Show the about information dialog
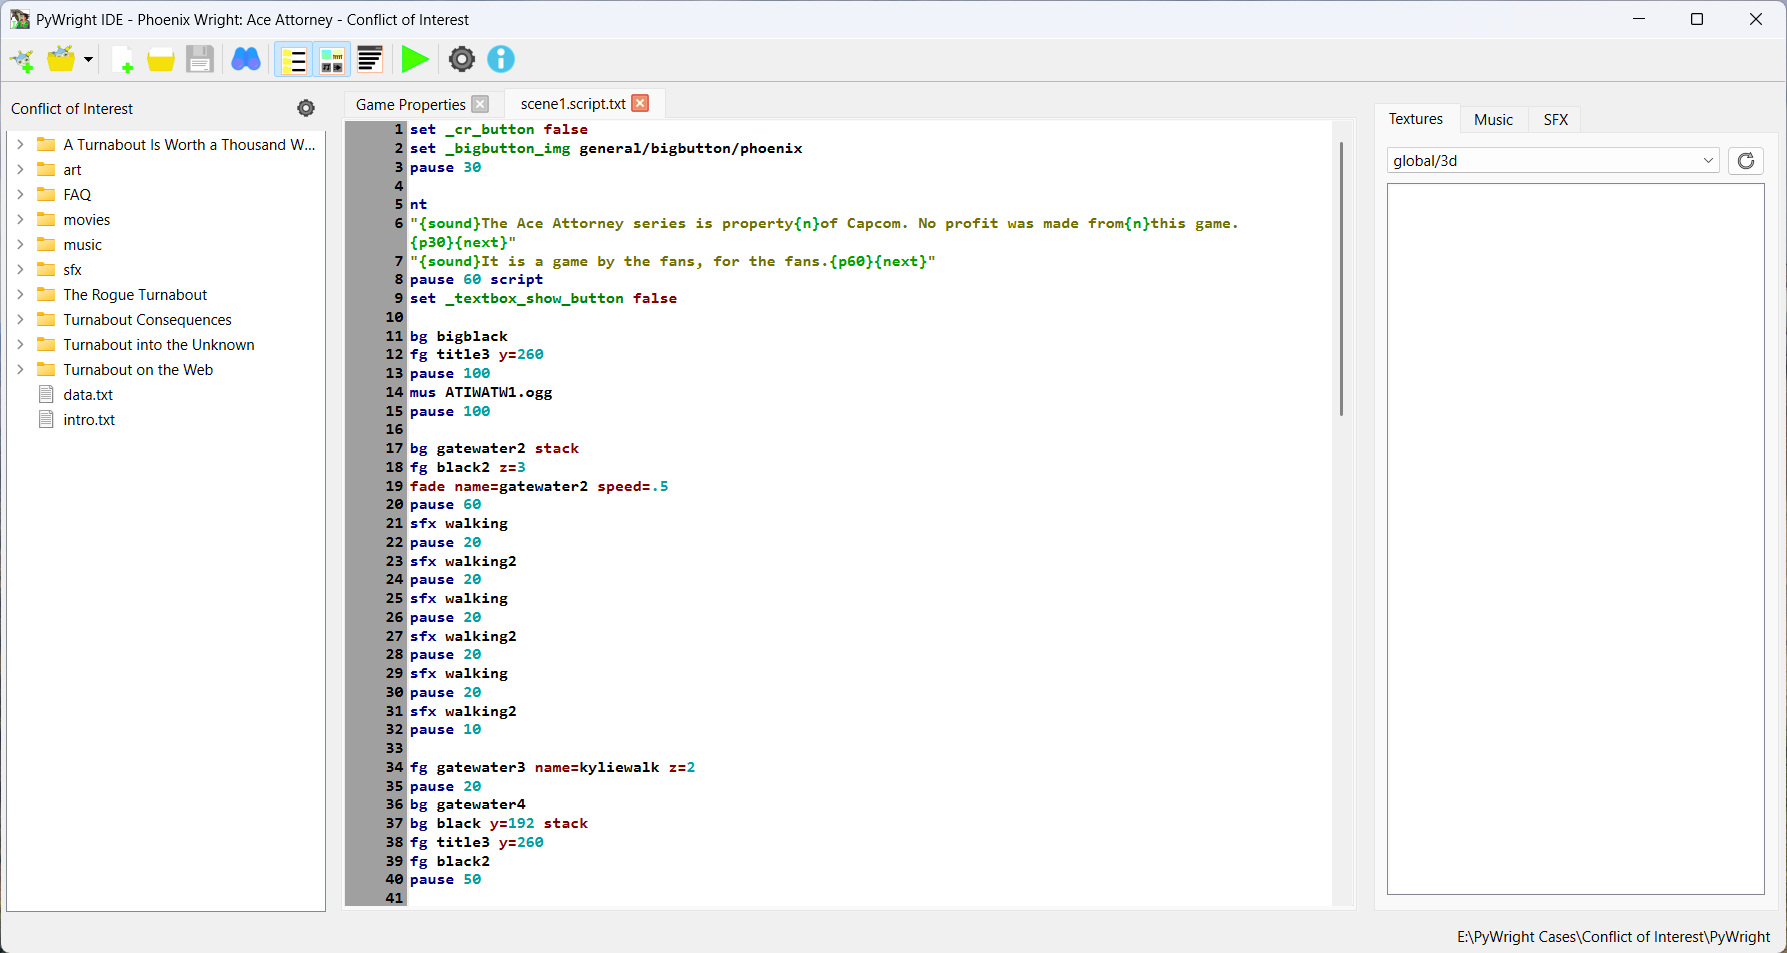Viewport: 1787px width, 953px height. click(x=501, y=60)
